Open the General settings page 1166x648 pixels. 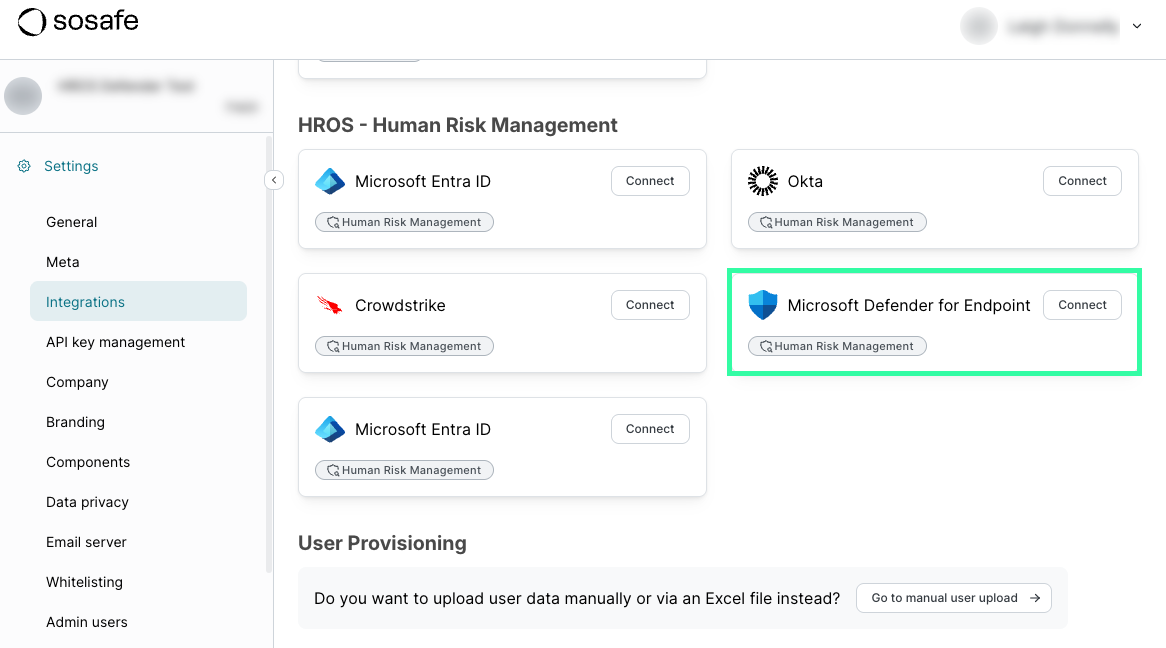tap(71, 222)
